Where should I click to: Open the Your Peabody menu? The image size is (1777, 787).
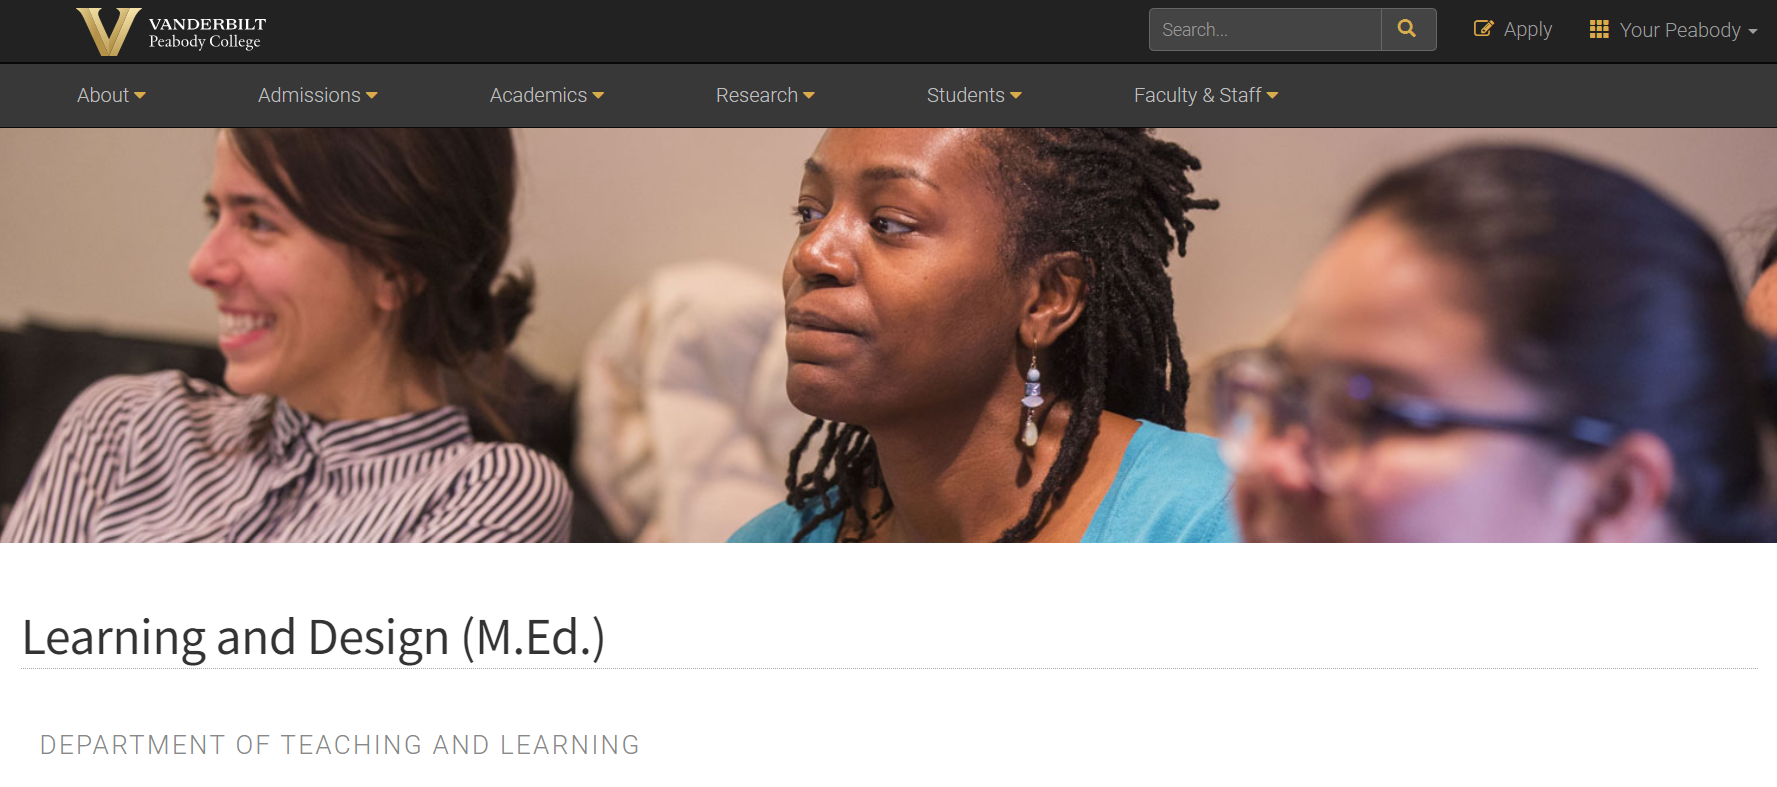click(x=1673, y=30)
